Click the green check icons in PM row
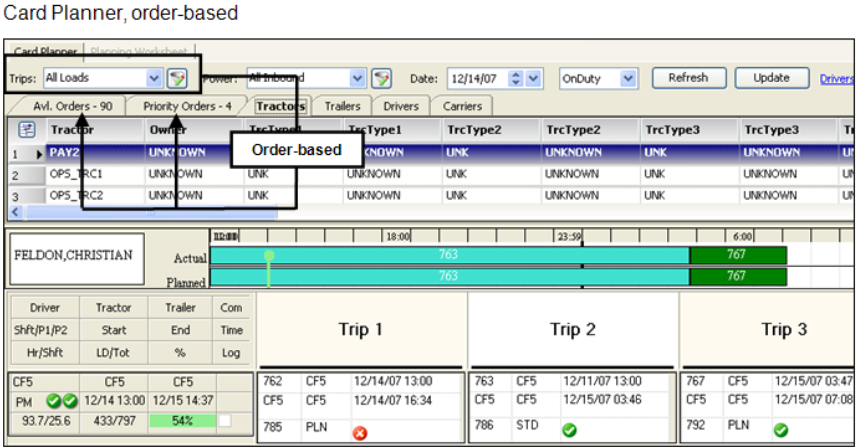 click(x=61, y=401)
